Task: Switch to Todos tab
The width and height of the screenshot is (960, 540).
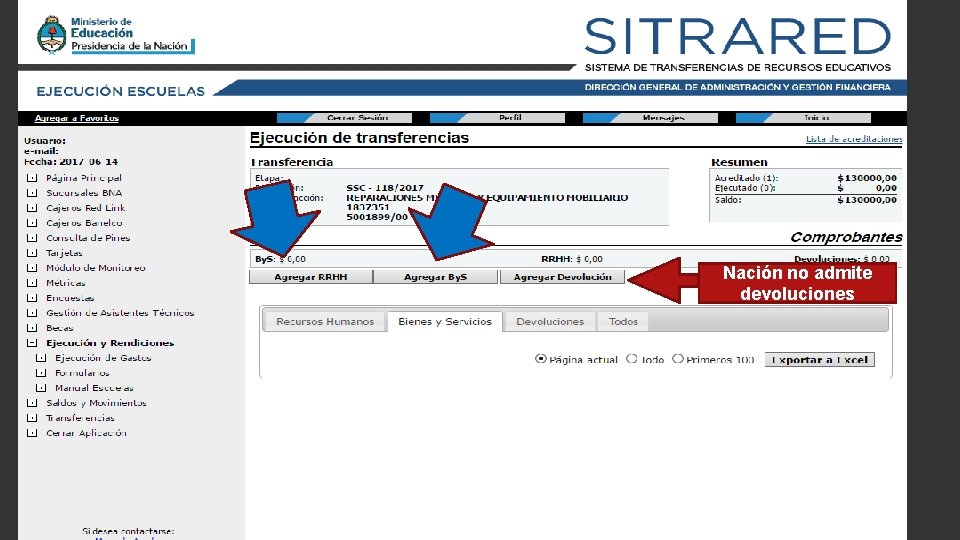Action: click(x=623, y=321)
